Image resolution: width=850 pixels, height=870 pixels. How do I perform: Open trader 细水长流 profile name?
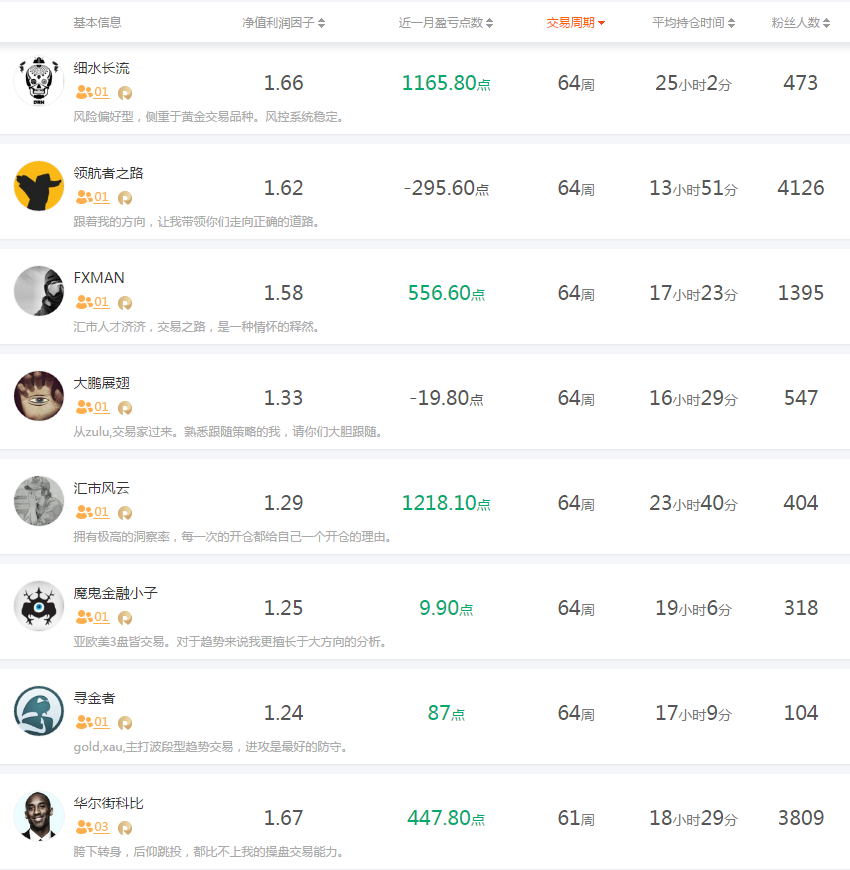coord(102,68)
